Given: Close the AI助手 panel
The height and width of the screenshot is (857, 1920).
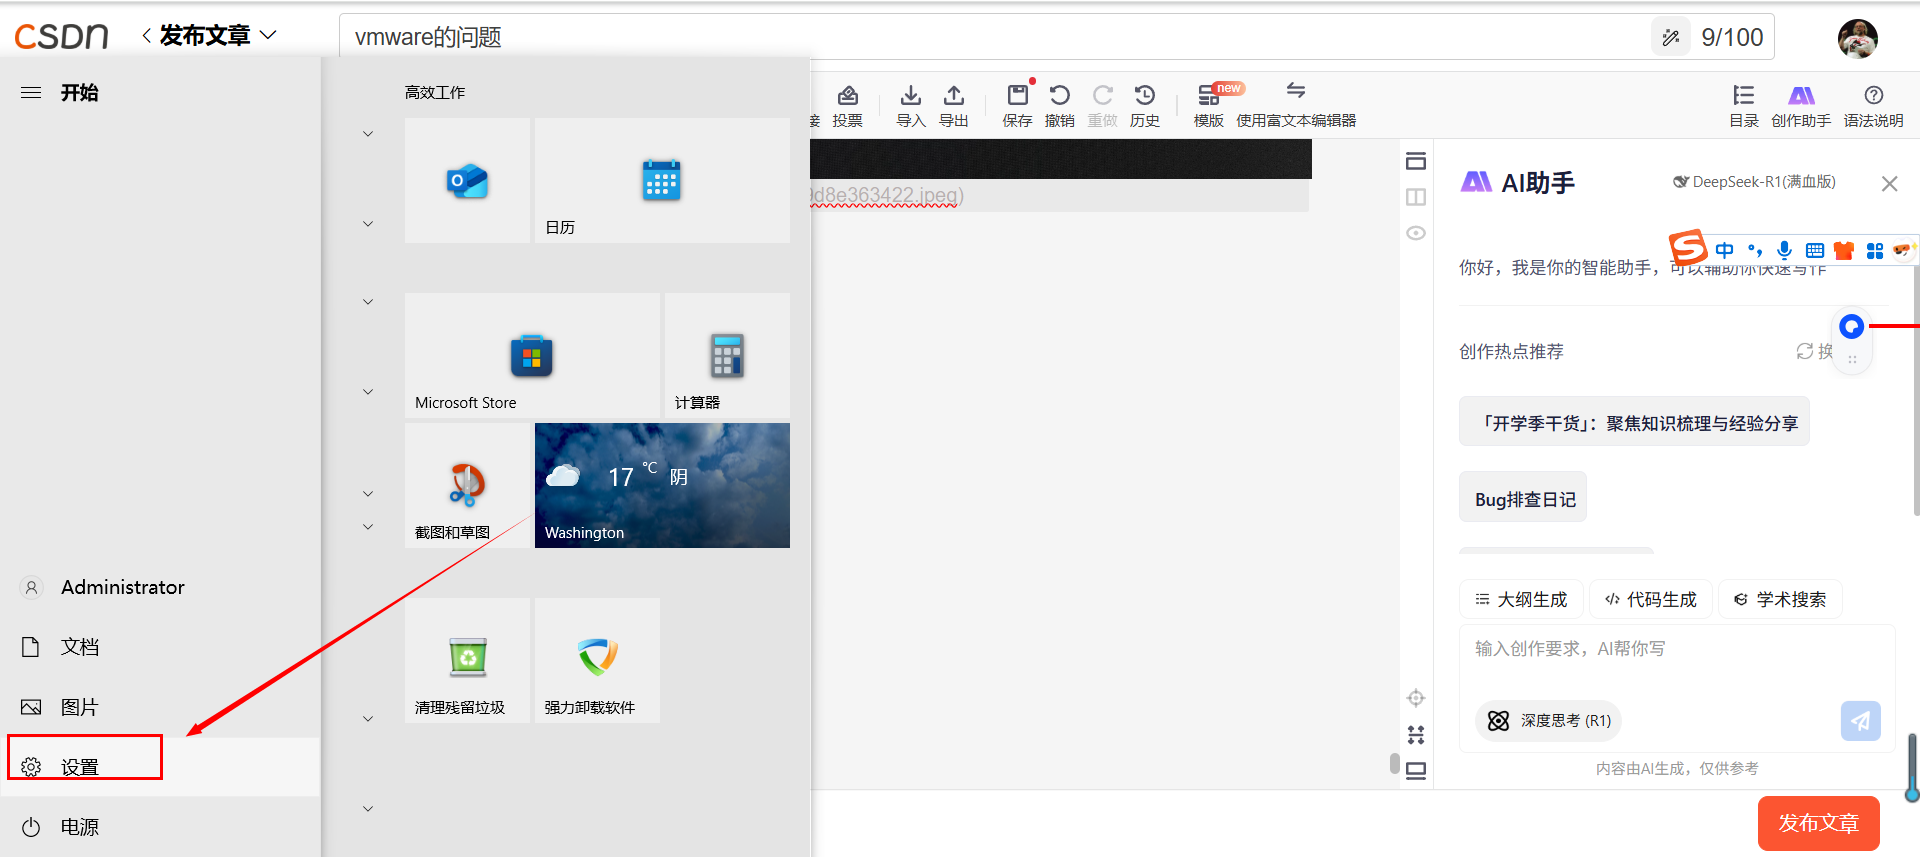Looking at the screenshot, I should point(1889,183).
